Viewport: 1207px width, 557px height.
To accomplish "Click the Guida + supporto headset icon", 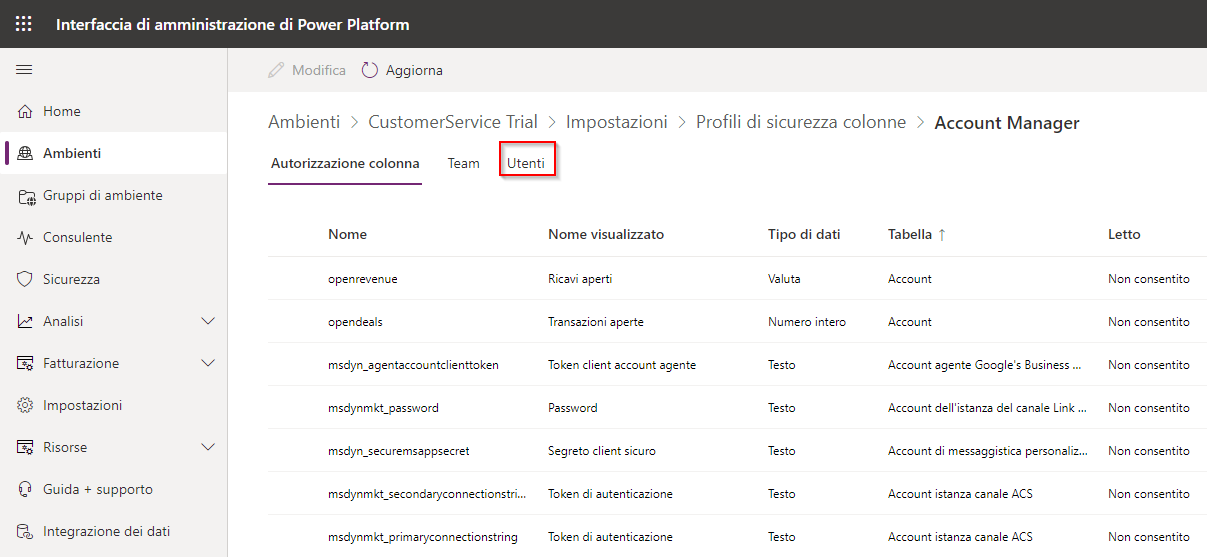I will pyautogui.click(x=25, y=489).
